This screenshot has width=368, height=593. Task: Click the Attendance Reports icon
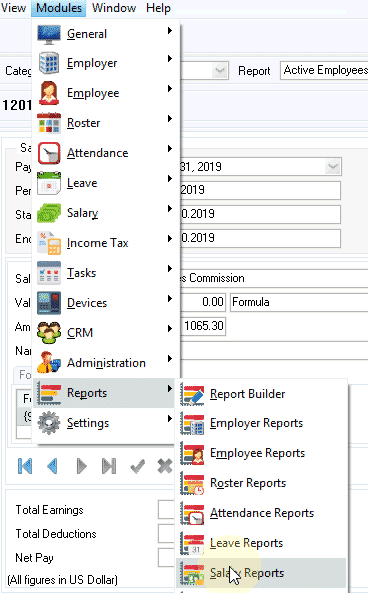click(x=192, y=513)
